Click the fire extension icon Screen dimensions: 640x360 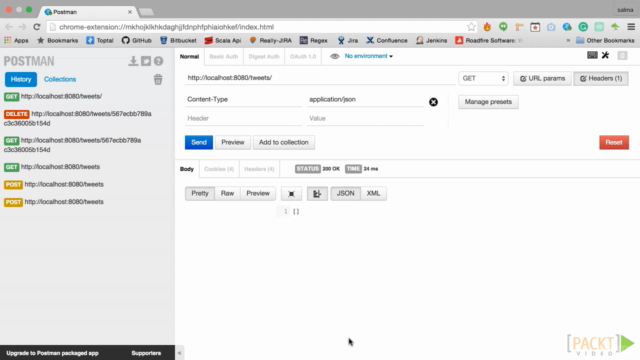tap(487, 27)
